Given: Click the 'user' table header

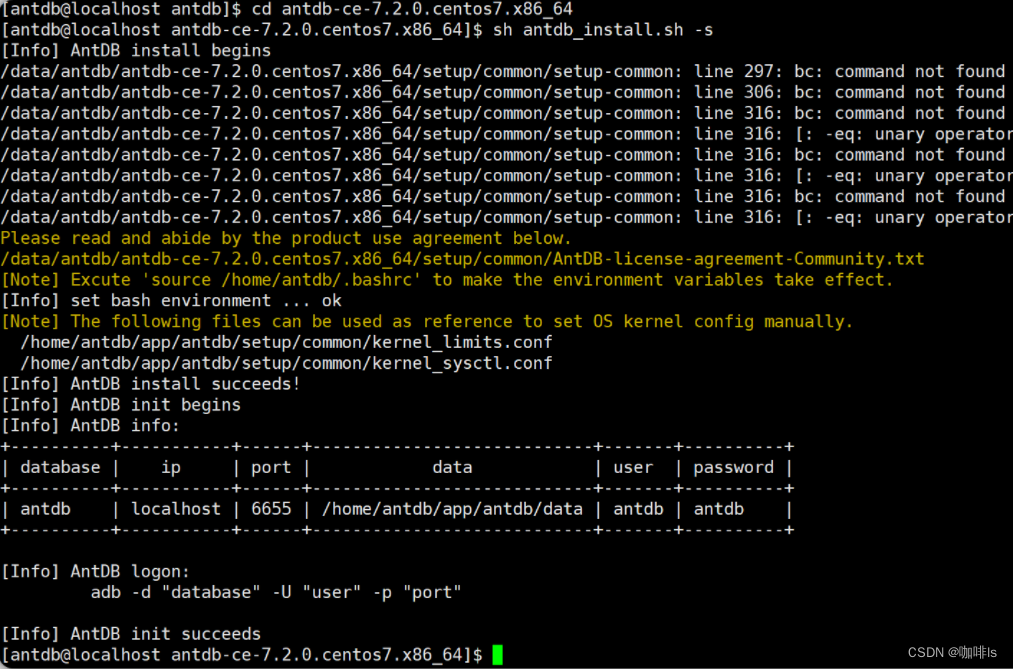Looking at the screenshot, I should tap(633, 468).
